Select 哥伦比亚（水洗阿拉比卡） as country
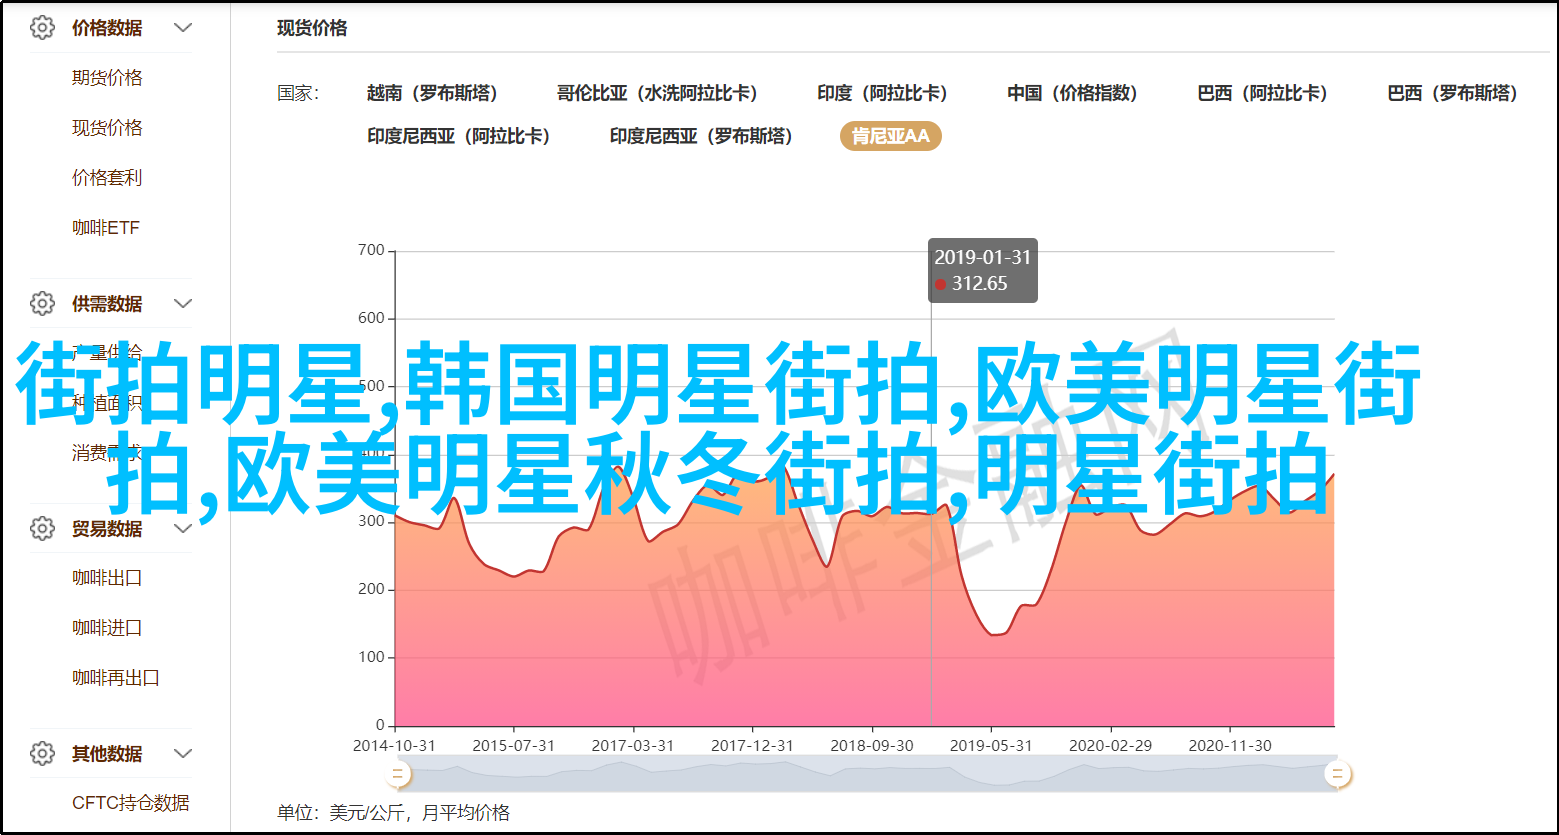This screenshot has height=835, width=1559. click(657, 93)
